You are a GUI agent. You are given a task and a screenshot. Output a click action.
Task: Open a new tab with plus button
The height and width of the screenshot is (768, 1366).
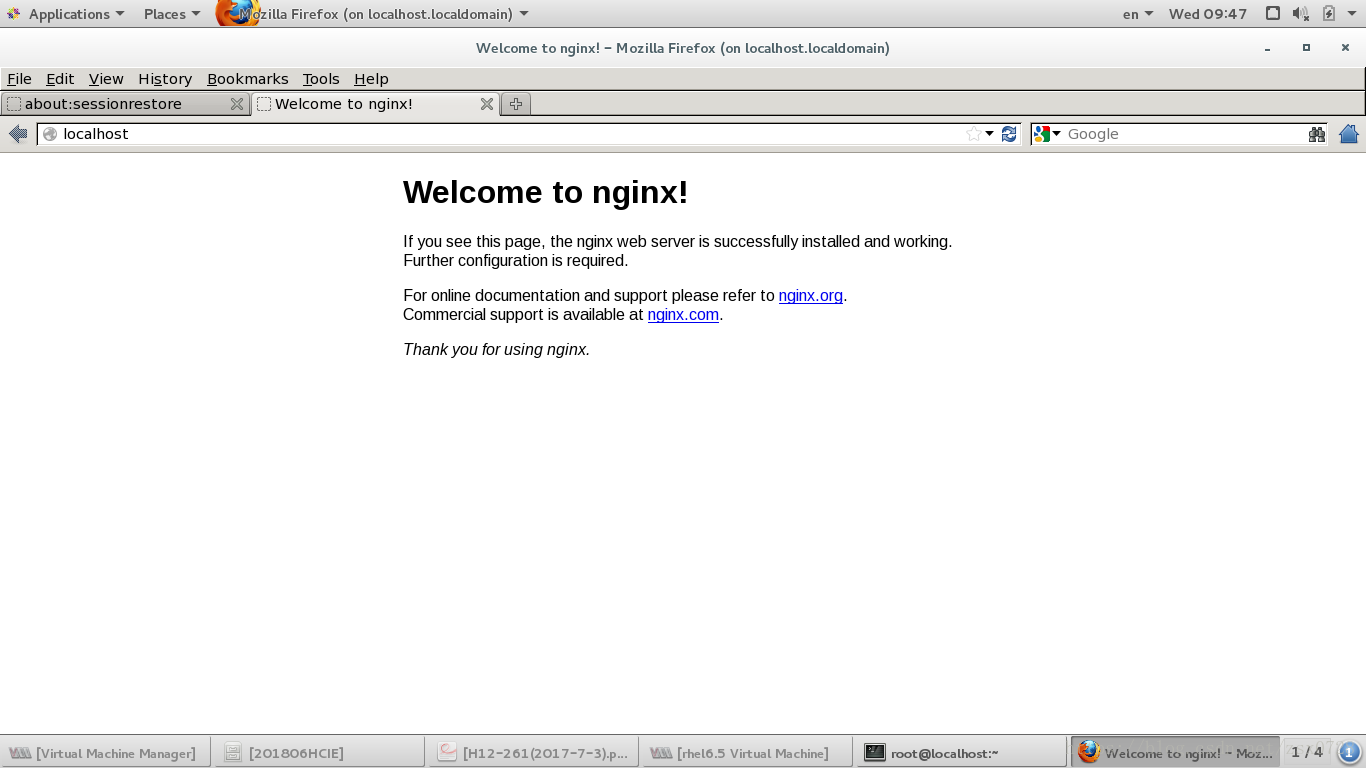[x=516, y=104]
